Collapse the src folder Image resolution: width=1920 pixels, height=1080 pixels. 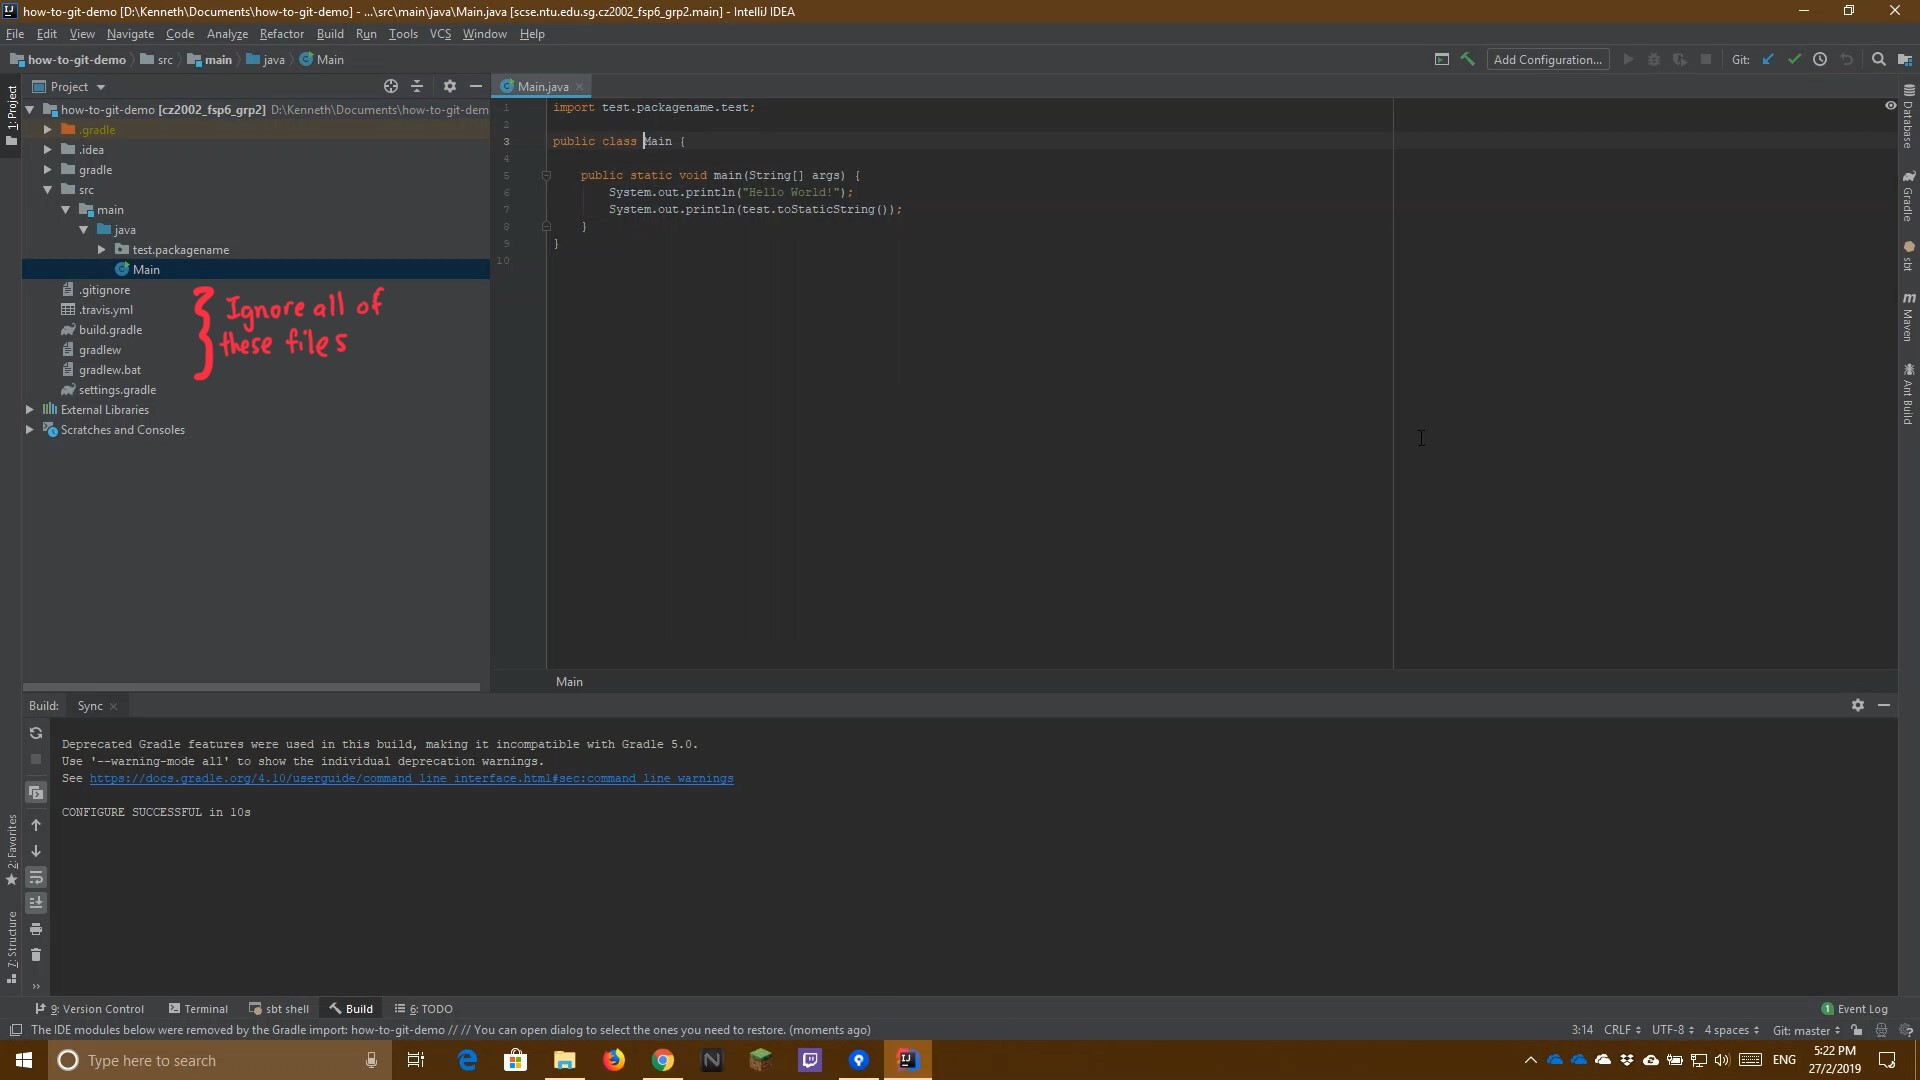(x=47, y=189)
